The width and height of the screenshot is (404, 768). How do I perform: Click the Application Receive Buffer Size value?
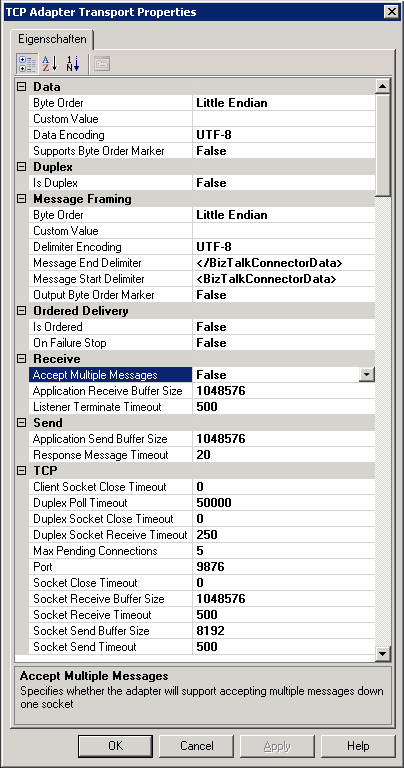(x=284, y=391)
